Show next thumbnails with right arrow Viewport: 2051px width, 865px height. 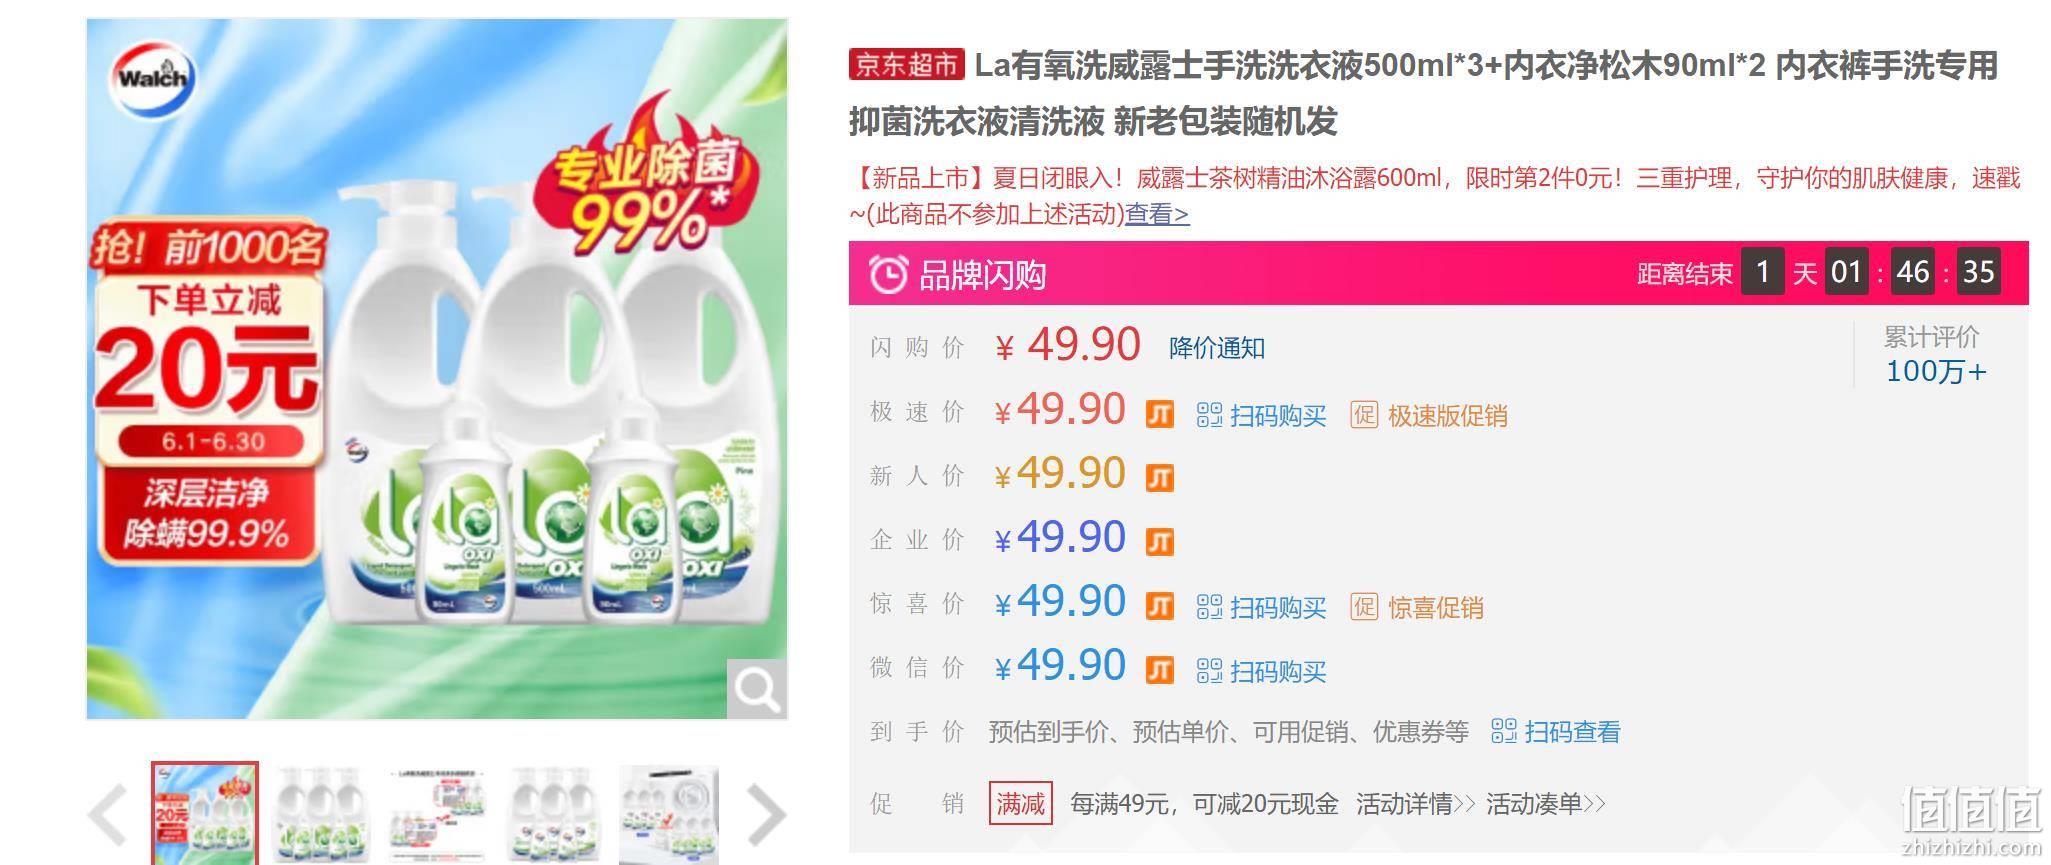click(766, 814)
